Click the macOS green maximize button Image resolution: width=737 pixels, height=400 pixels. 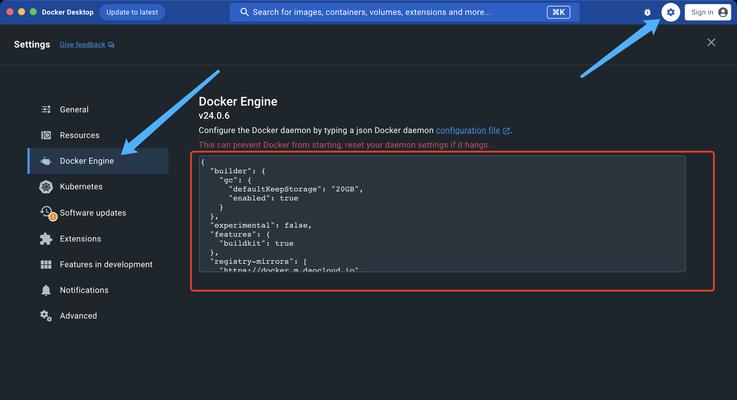tap(33, 12)
